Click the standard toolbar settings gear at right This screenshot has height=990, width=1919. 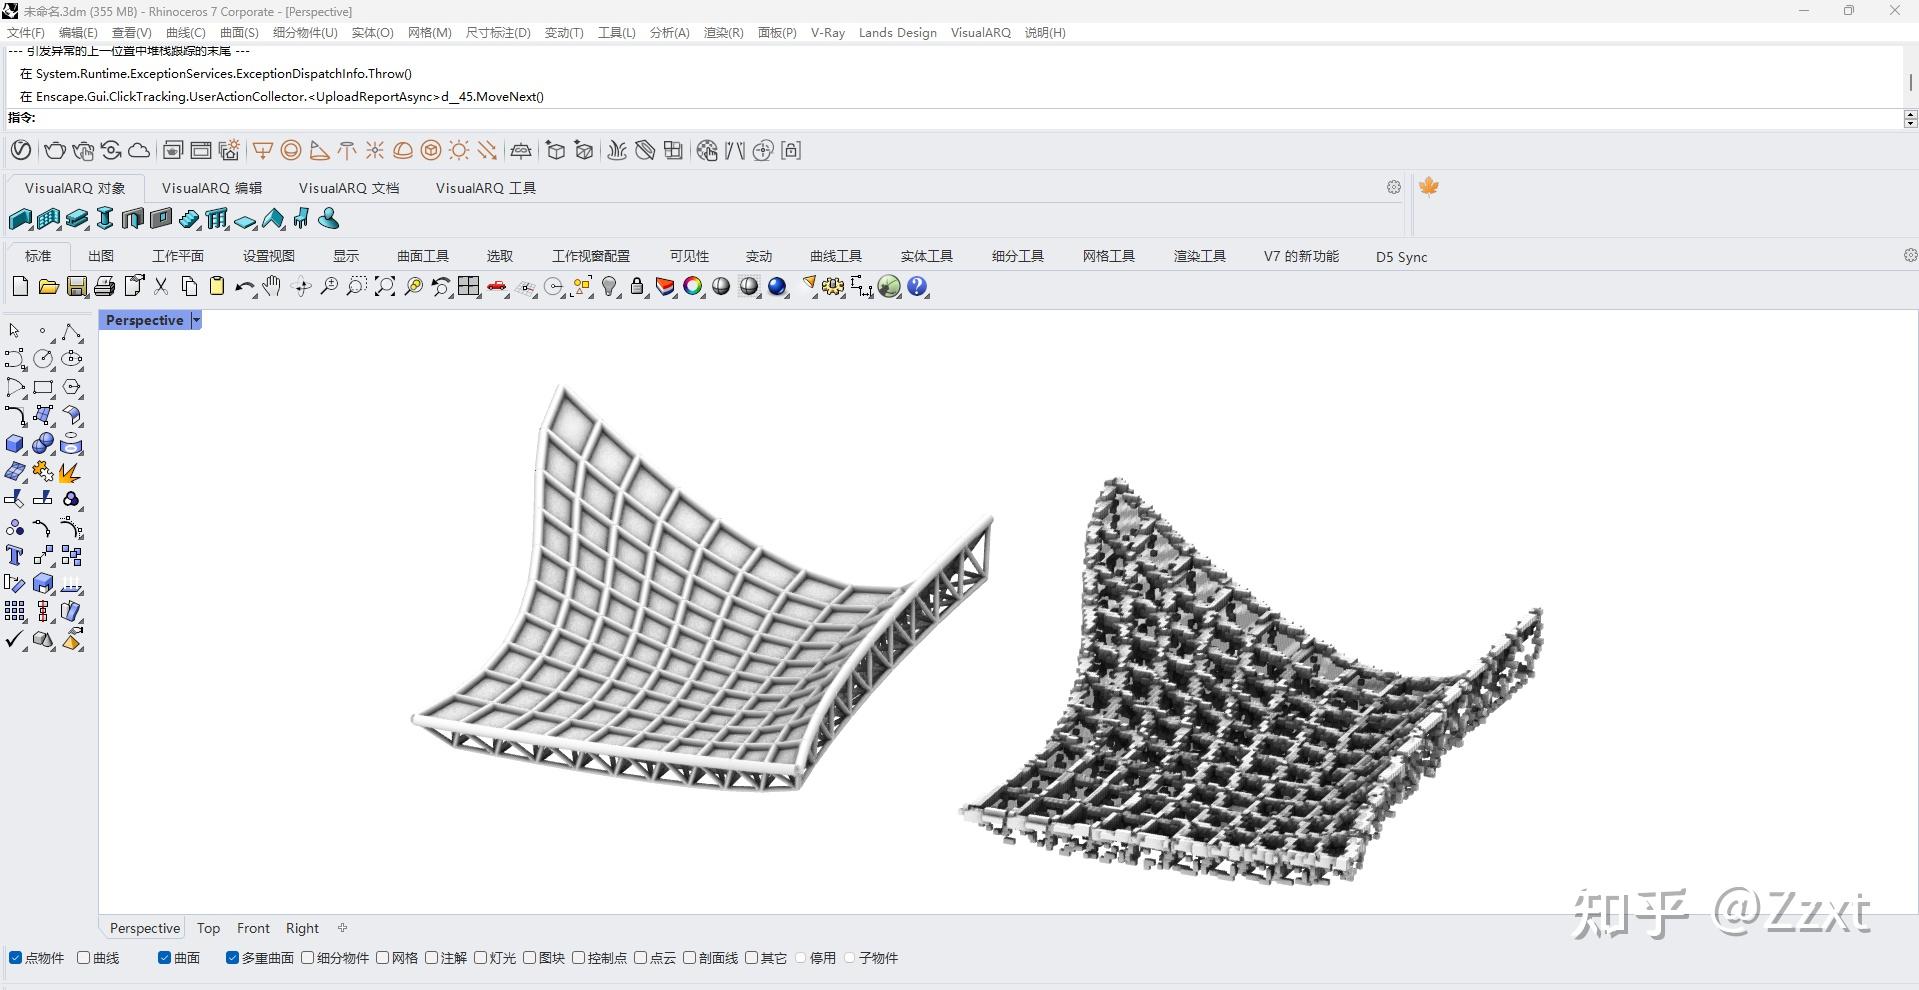[1910, 256]
